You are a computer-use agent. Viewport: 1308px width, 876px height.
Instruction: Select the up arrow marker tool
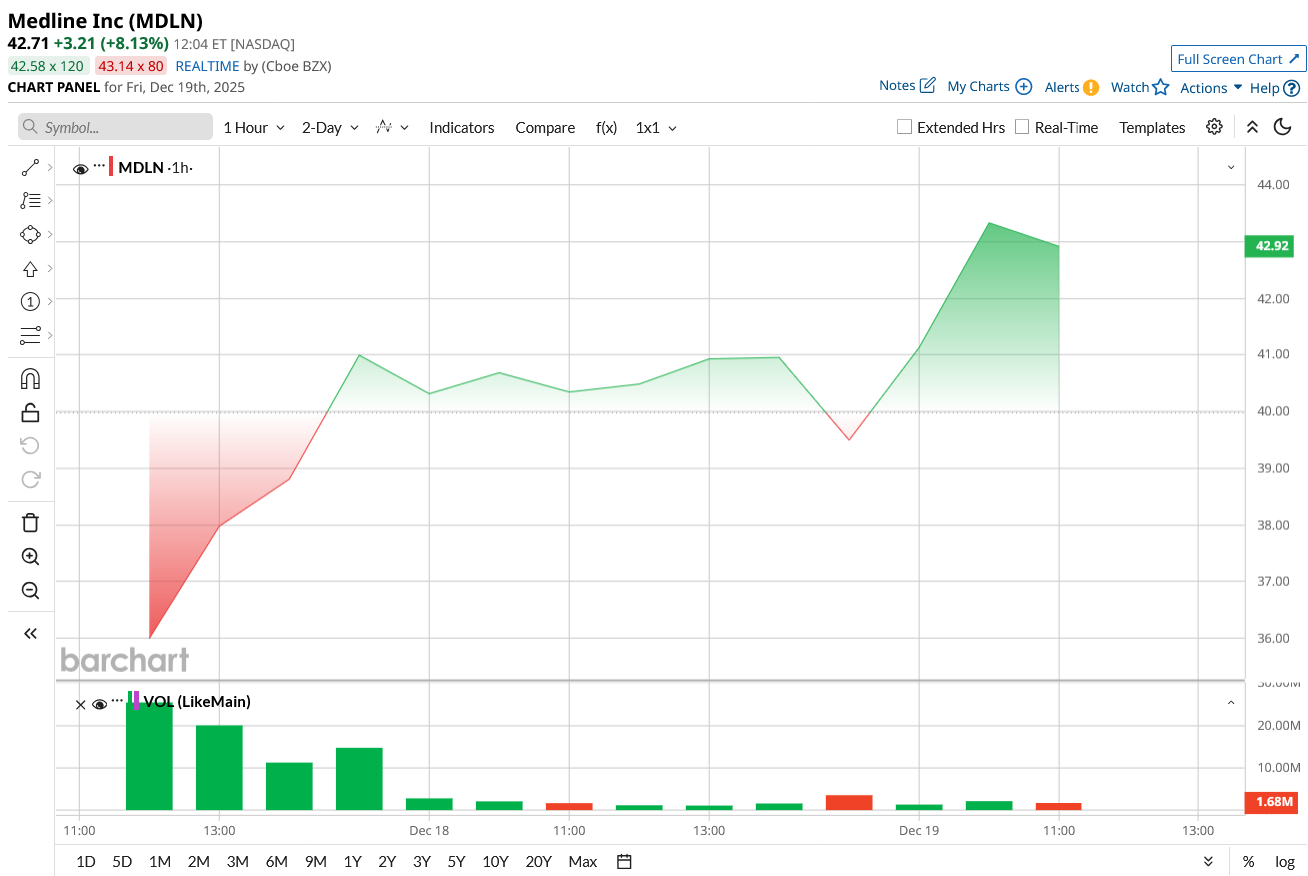click(x=30, y=269)
